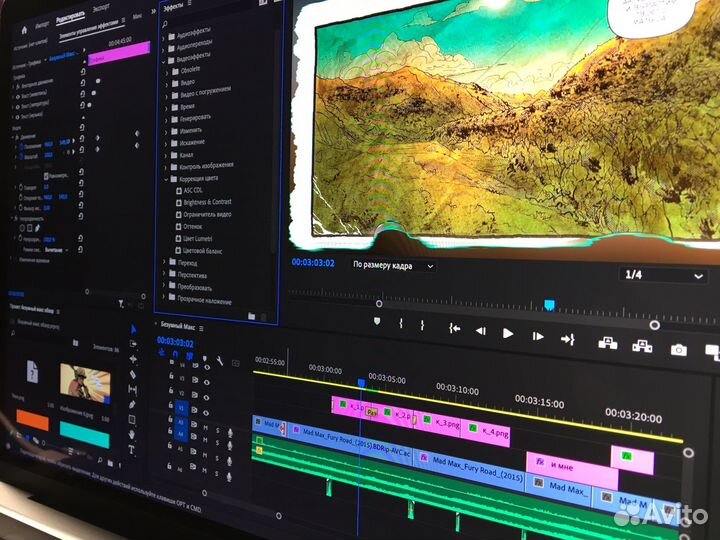Select the Hand tool in the toolbar
Viewport: 720px width, 540px height.
pos(131,432)
